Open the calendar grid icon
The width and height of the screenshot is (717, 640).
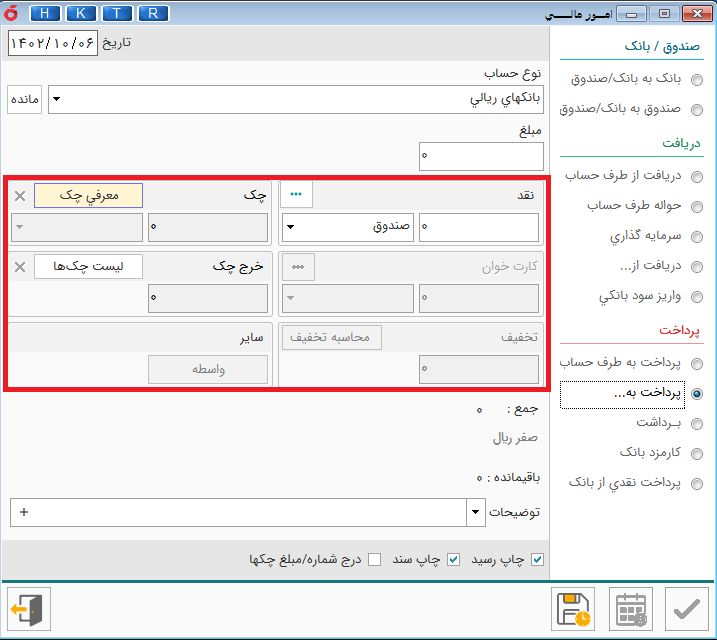coord(631,608)
